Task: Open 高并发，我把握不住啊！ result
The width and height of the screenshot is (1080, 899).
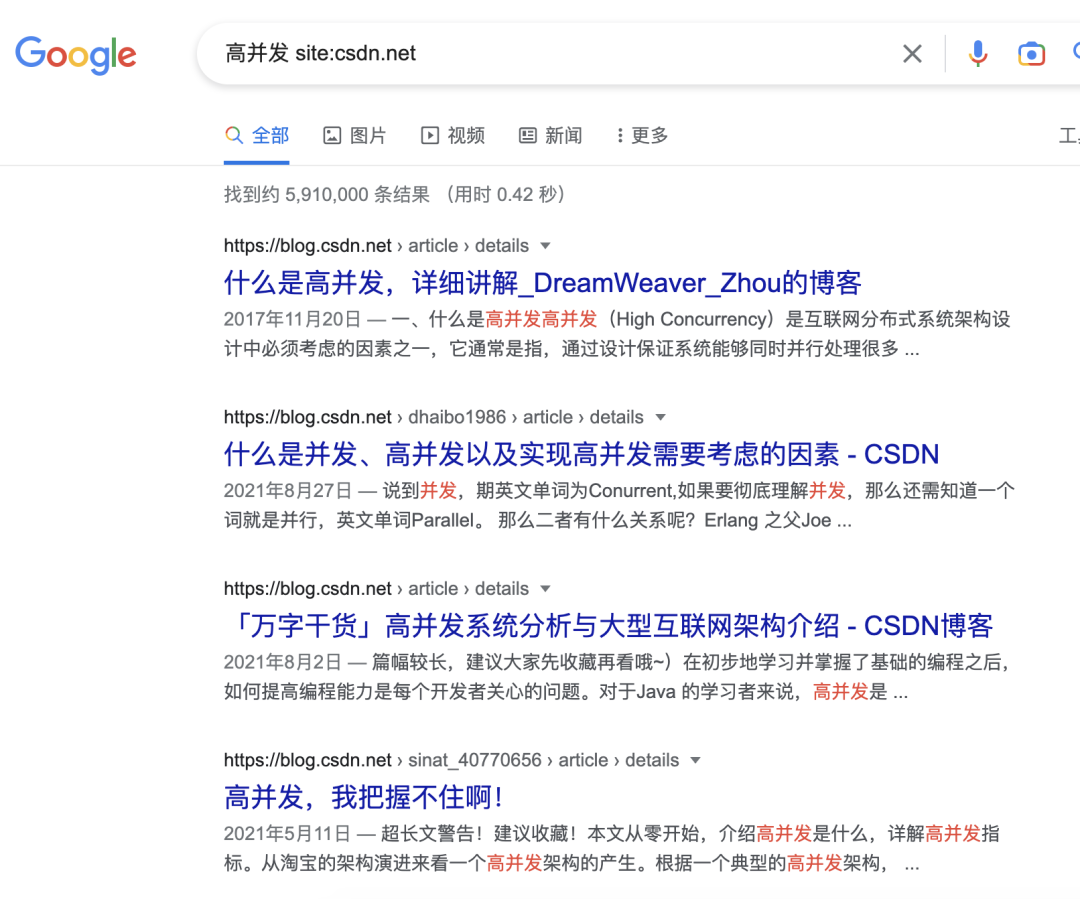Action: pyautogui.click(x=364, y=798)
